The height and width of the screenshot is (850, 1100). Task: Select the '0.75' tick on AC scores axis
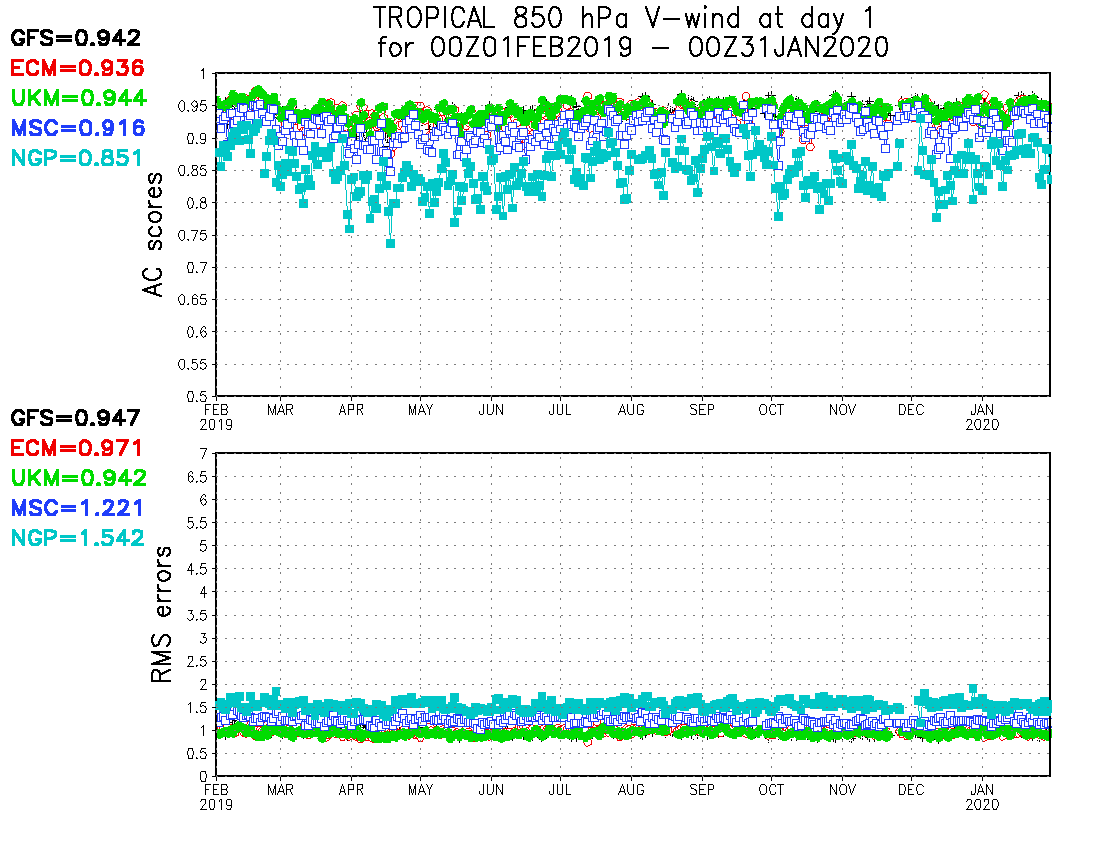coord(192,236)
